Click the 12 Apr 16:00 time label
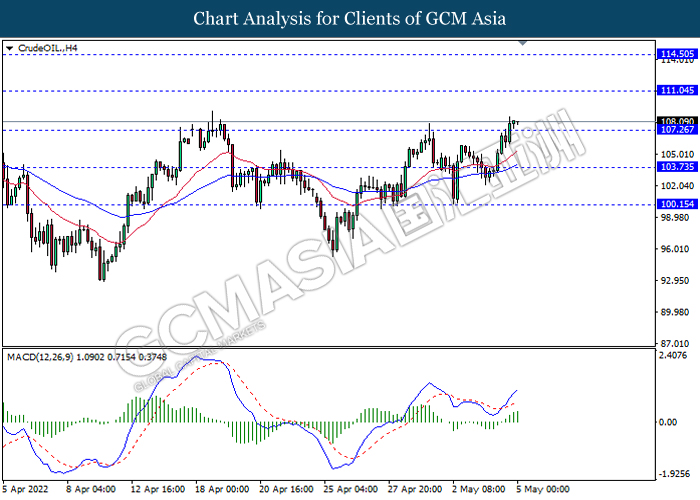The width and height of the screenshot is (700, 500). 158,489
